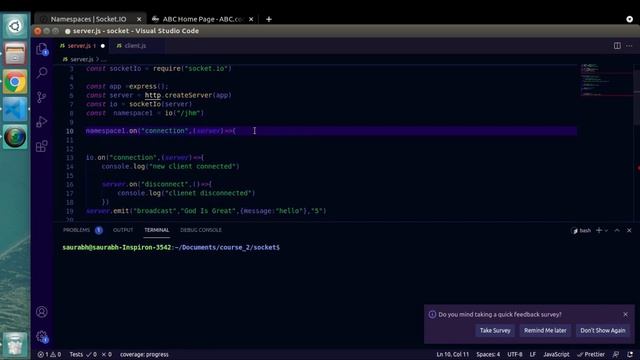640x360 pixels.
Task: Open the Debug Console panel tab
Action: coord(201,230)
